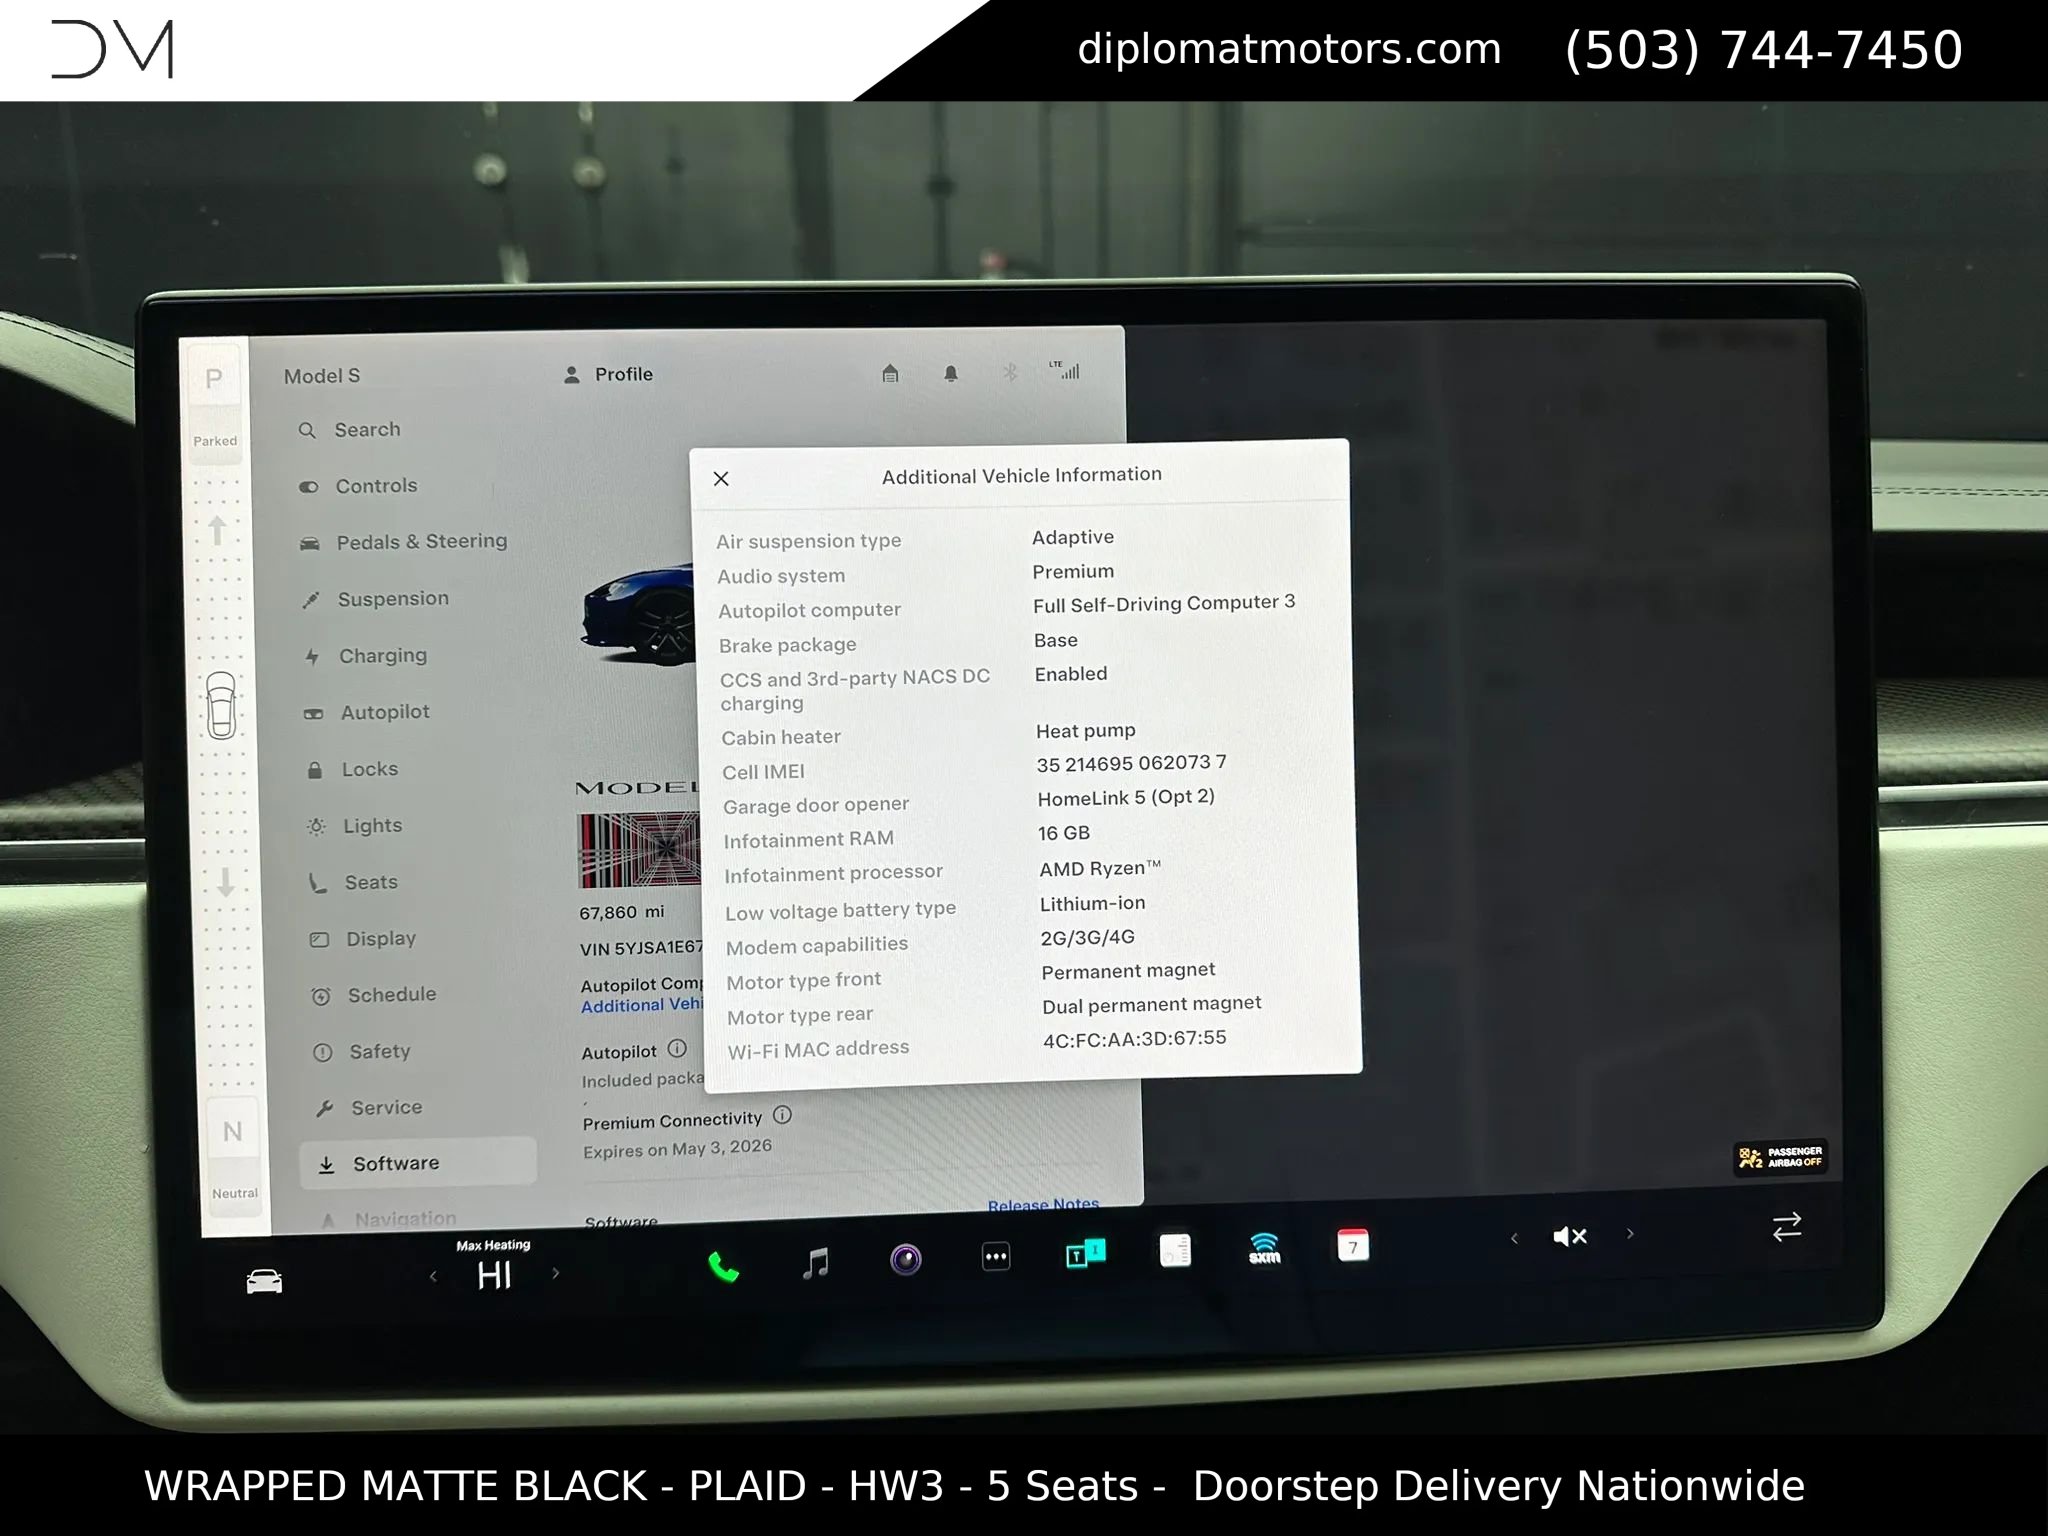Tap the LTE signal strength icon
The width and height of the screenshot is (2048, 1536).
pyautogui.click(x=1064, y=370)
